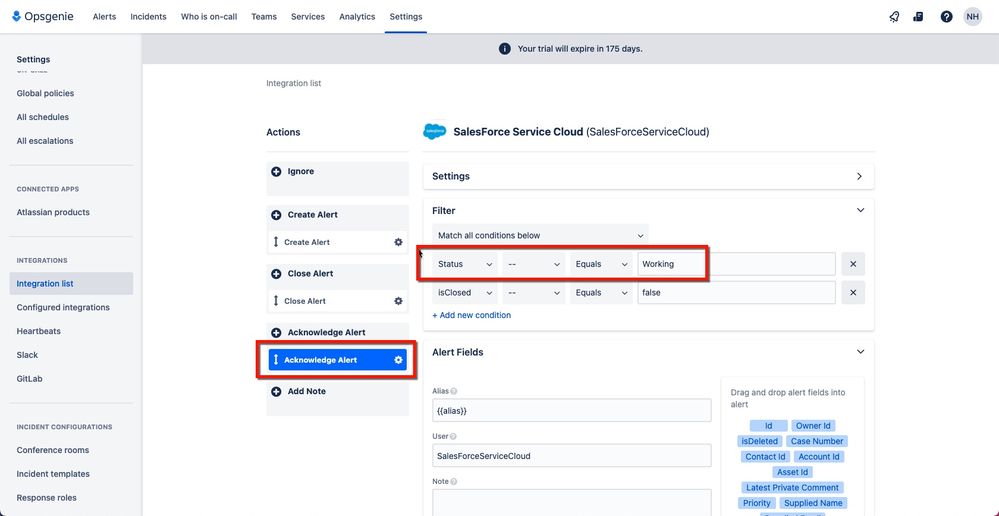Viewport: 999px width, 516px height.
Task: Click the Owner Id field tag
Action: pyautogui.click(x=813, y=426)
